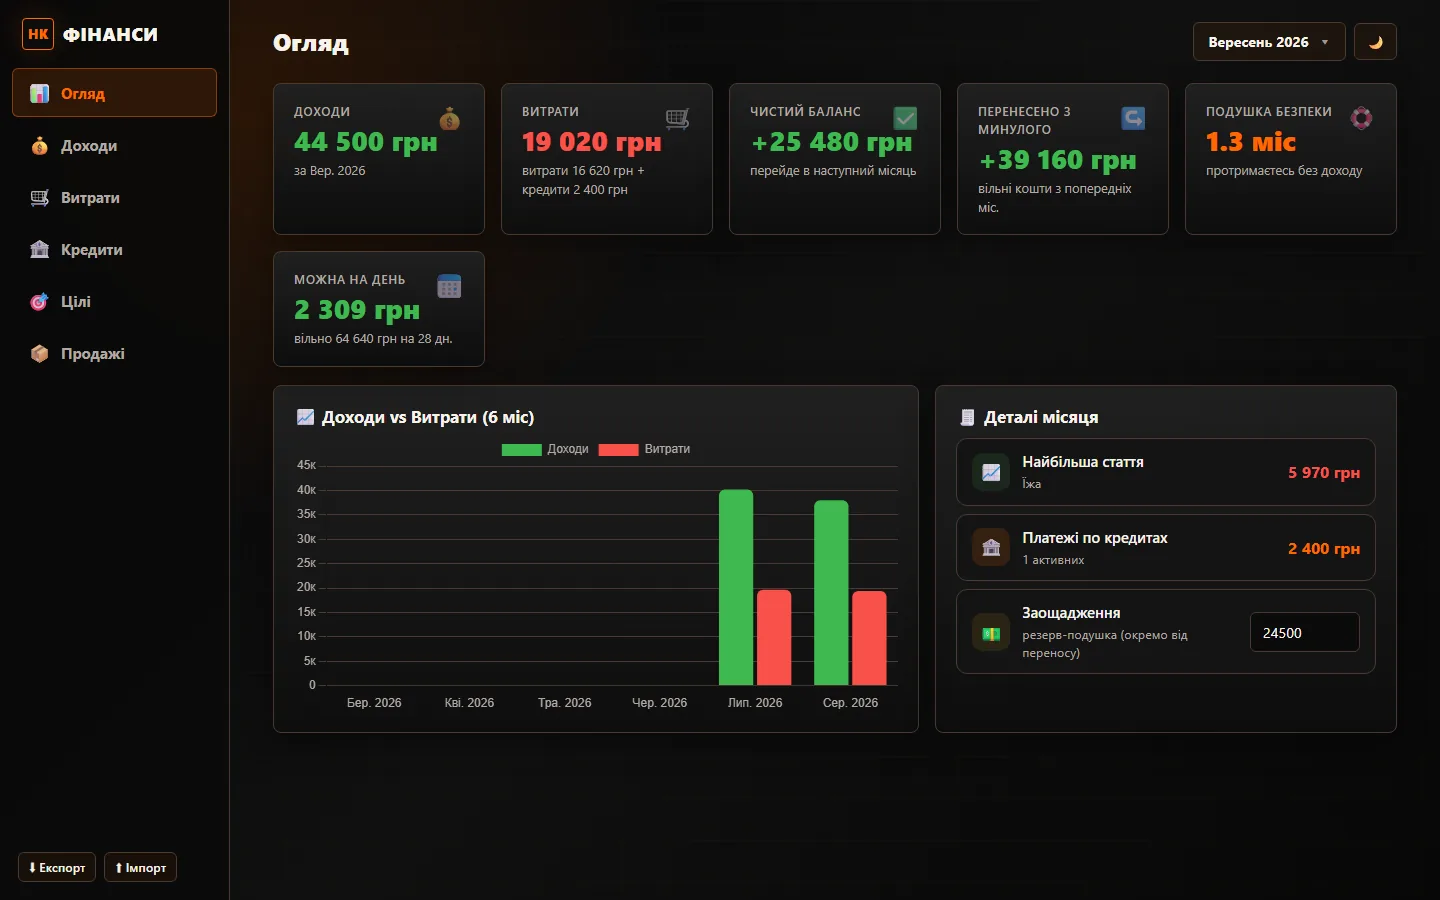This screenshot has width=1440, height=900.
Task: Click the calendar icon in Можна на день card
Action: (x=449, y=287)
